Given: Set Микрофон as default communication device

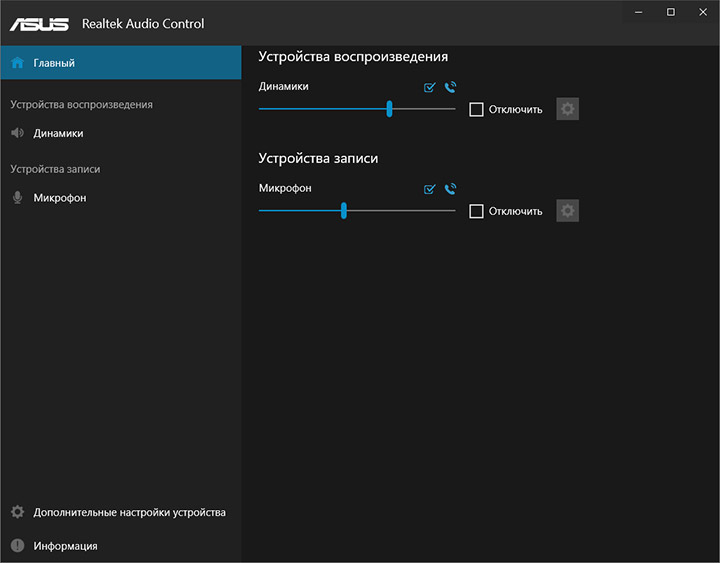Looking at the screenshot, I should pos(450,188).
